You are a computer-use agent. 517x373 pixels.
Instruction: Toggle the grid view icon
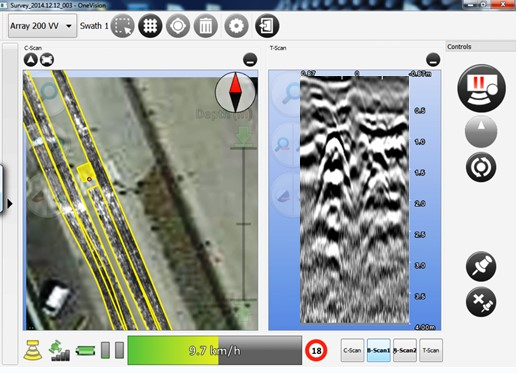tap(150, 26)
